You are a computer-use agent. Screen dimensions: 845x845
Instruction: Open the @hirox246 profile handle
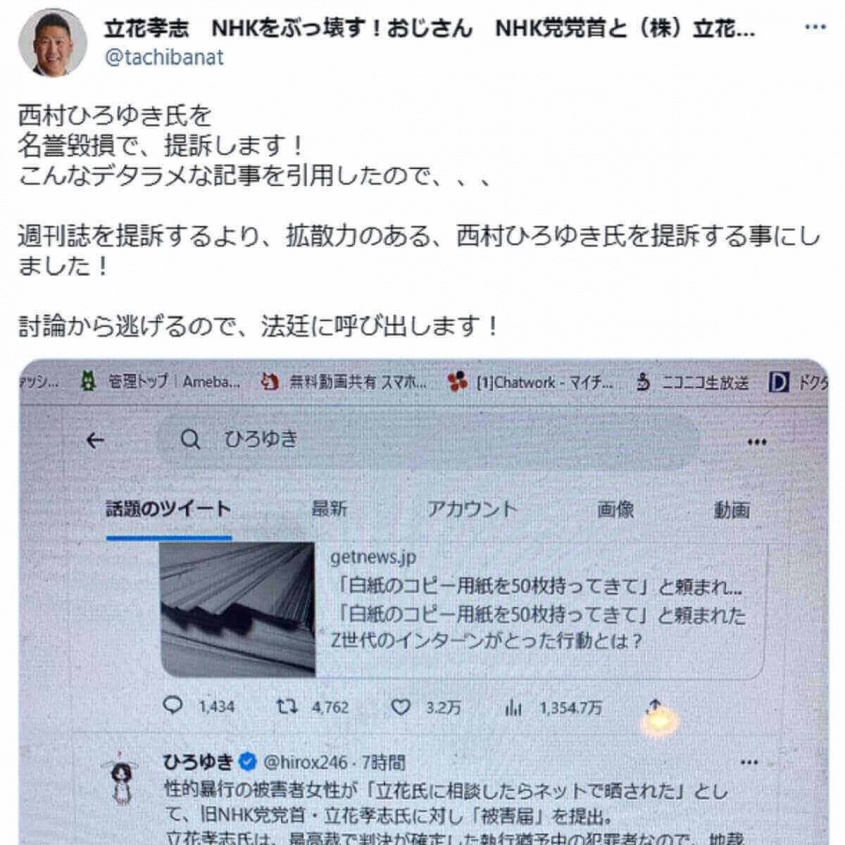point(305,763)
